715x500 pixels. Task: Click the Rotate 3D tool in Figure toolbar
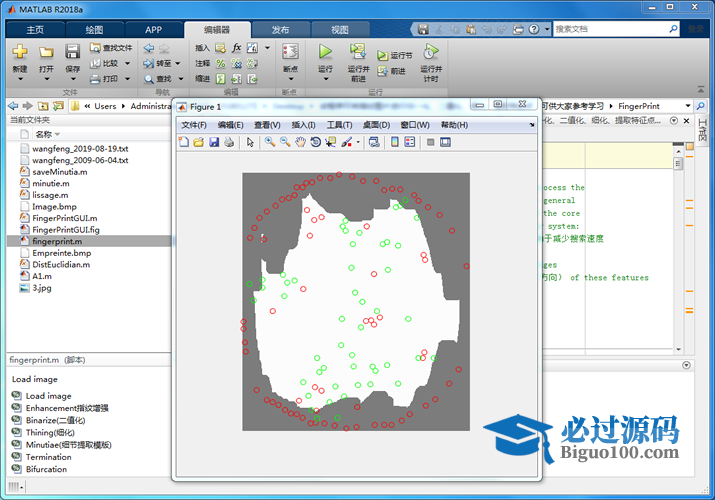coord(315,142)
